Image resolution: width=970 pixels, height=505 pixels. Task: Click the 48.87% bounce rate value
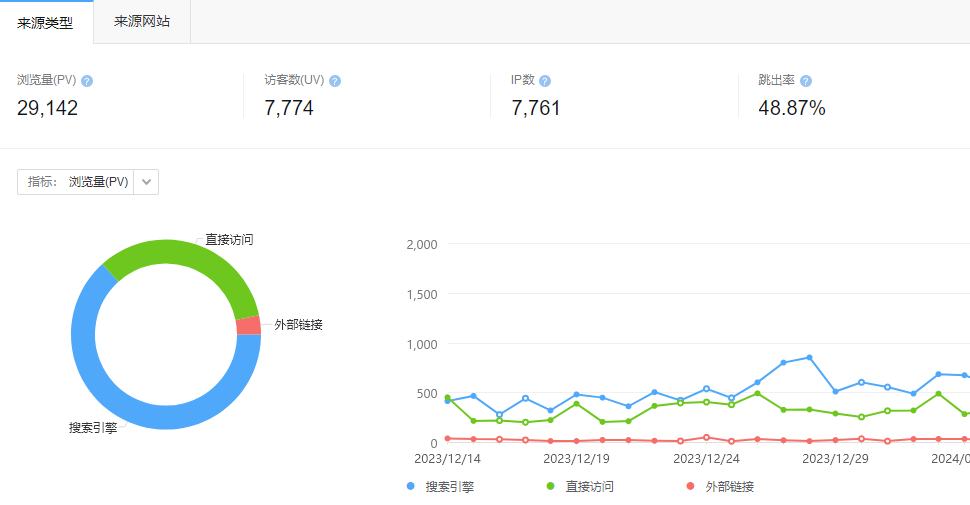coord(792,108)
